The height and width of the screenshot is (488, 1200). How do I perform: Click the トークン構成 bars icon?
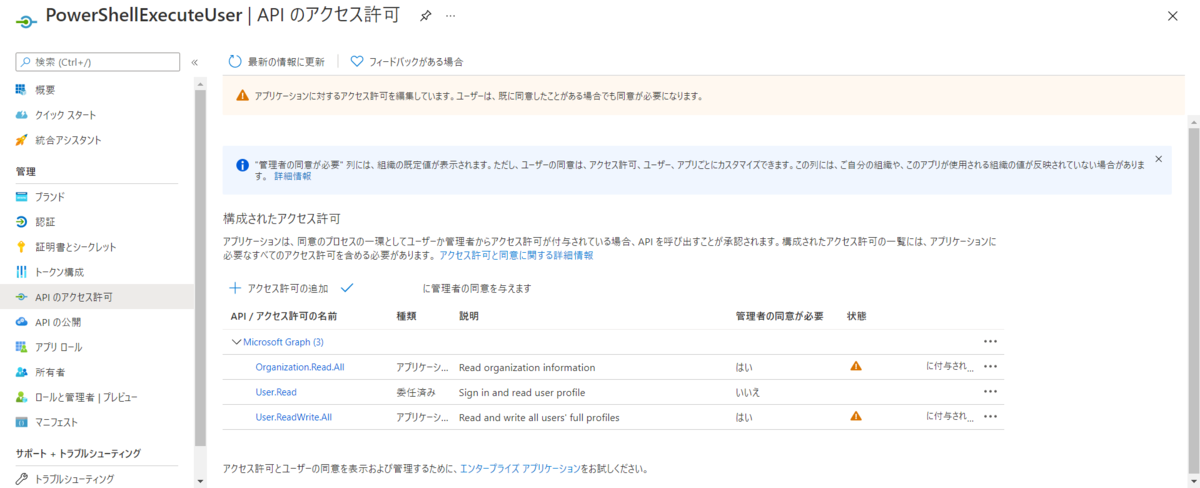coord(22,272)
